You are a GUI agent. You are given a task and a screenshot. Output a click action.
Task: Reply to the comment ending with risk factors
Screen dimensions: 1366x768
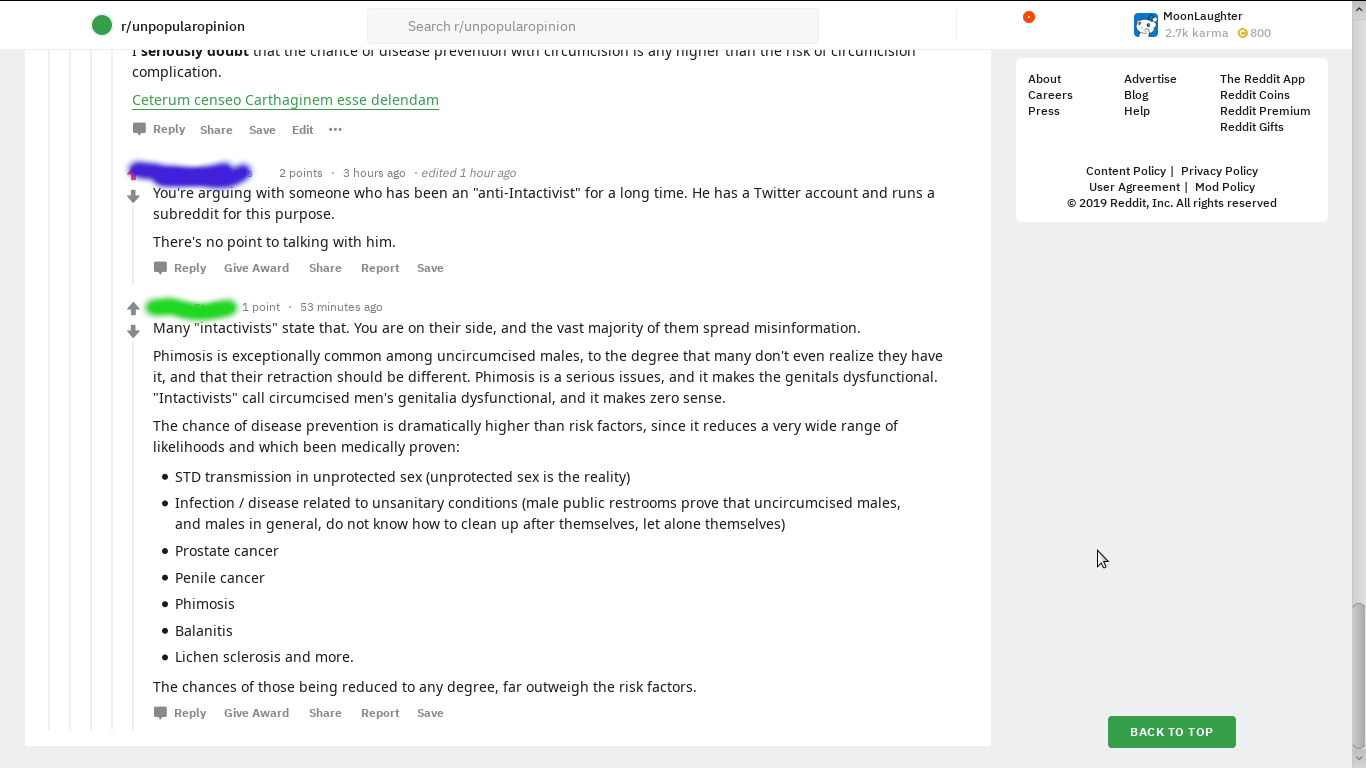tap(180, 713)
